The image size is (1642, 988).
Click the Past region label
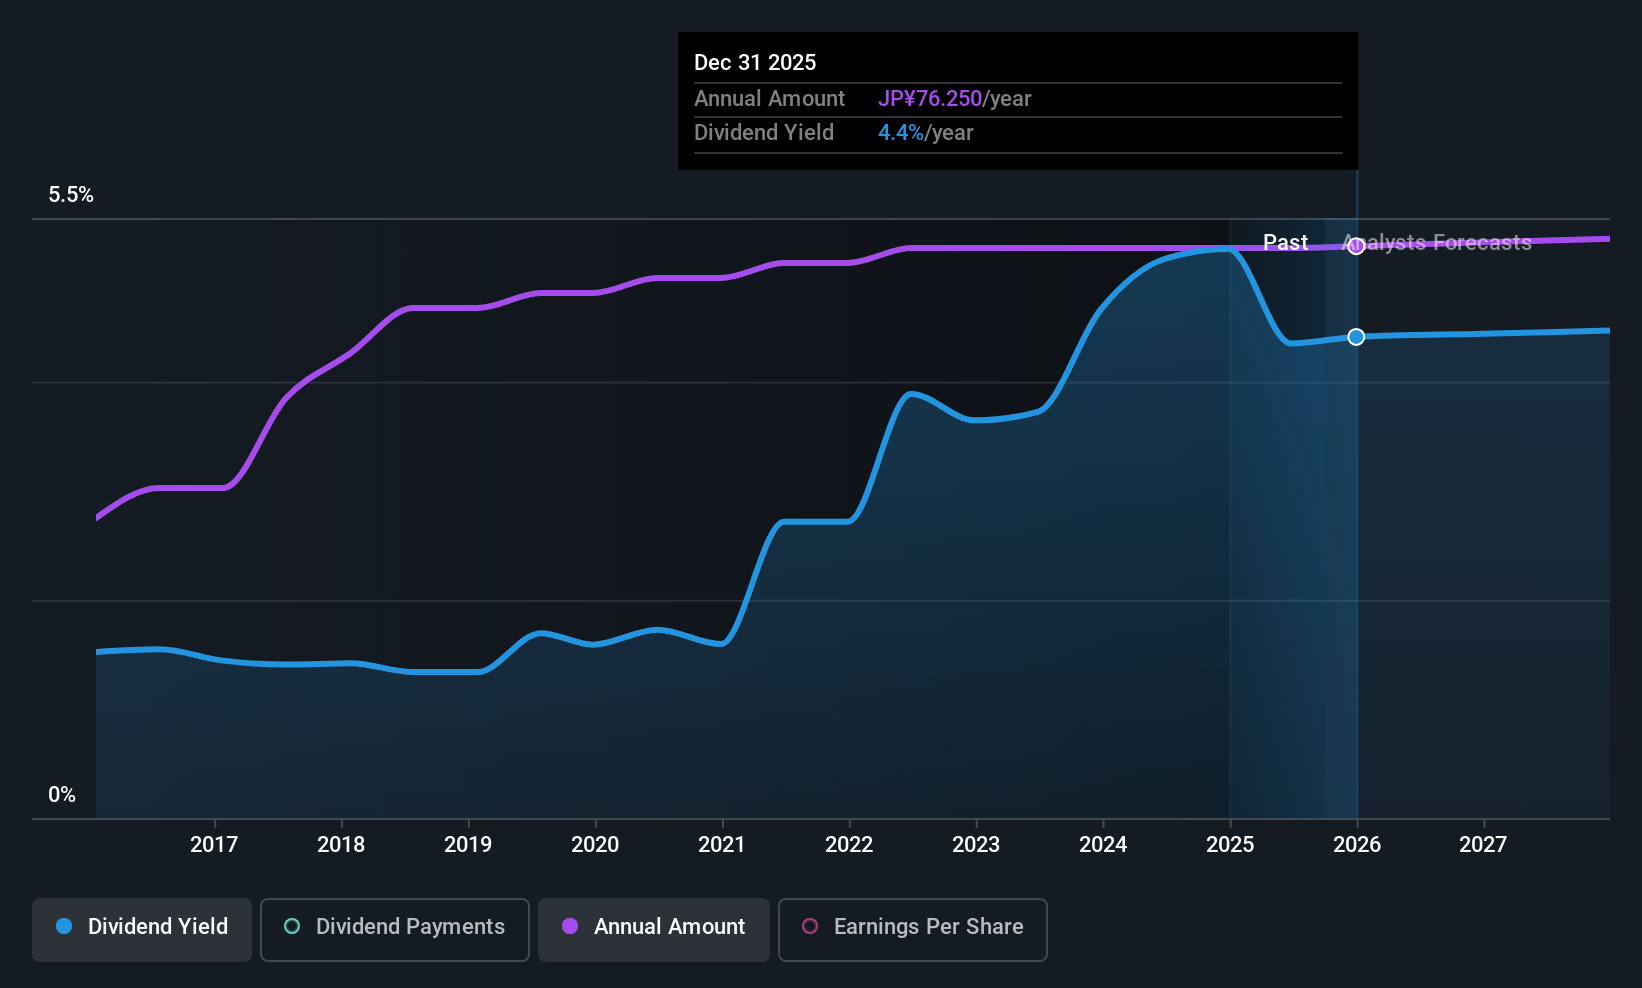coord(1285,242)
